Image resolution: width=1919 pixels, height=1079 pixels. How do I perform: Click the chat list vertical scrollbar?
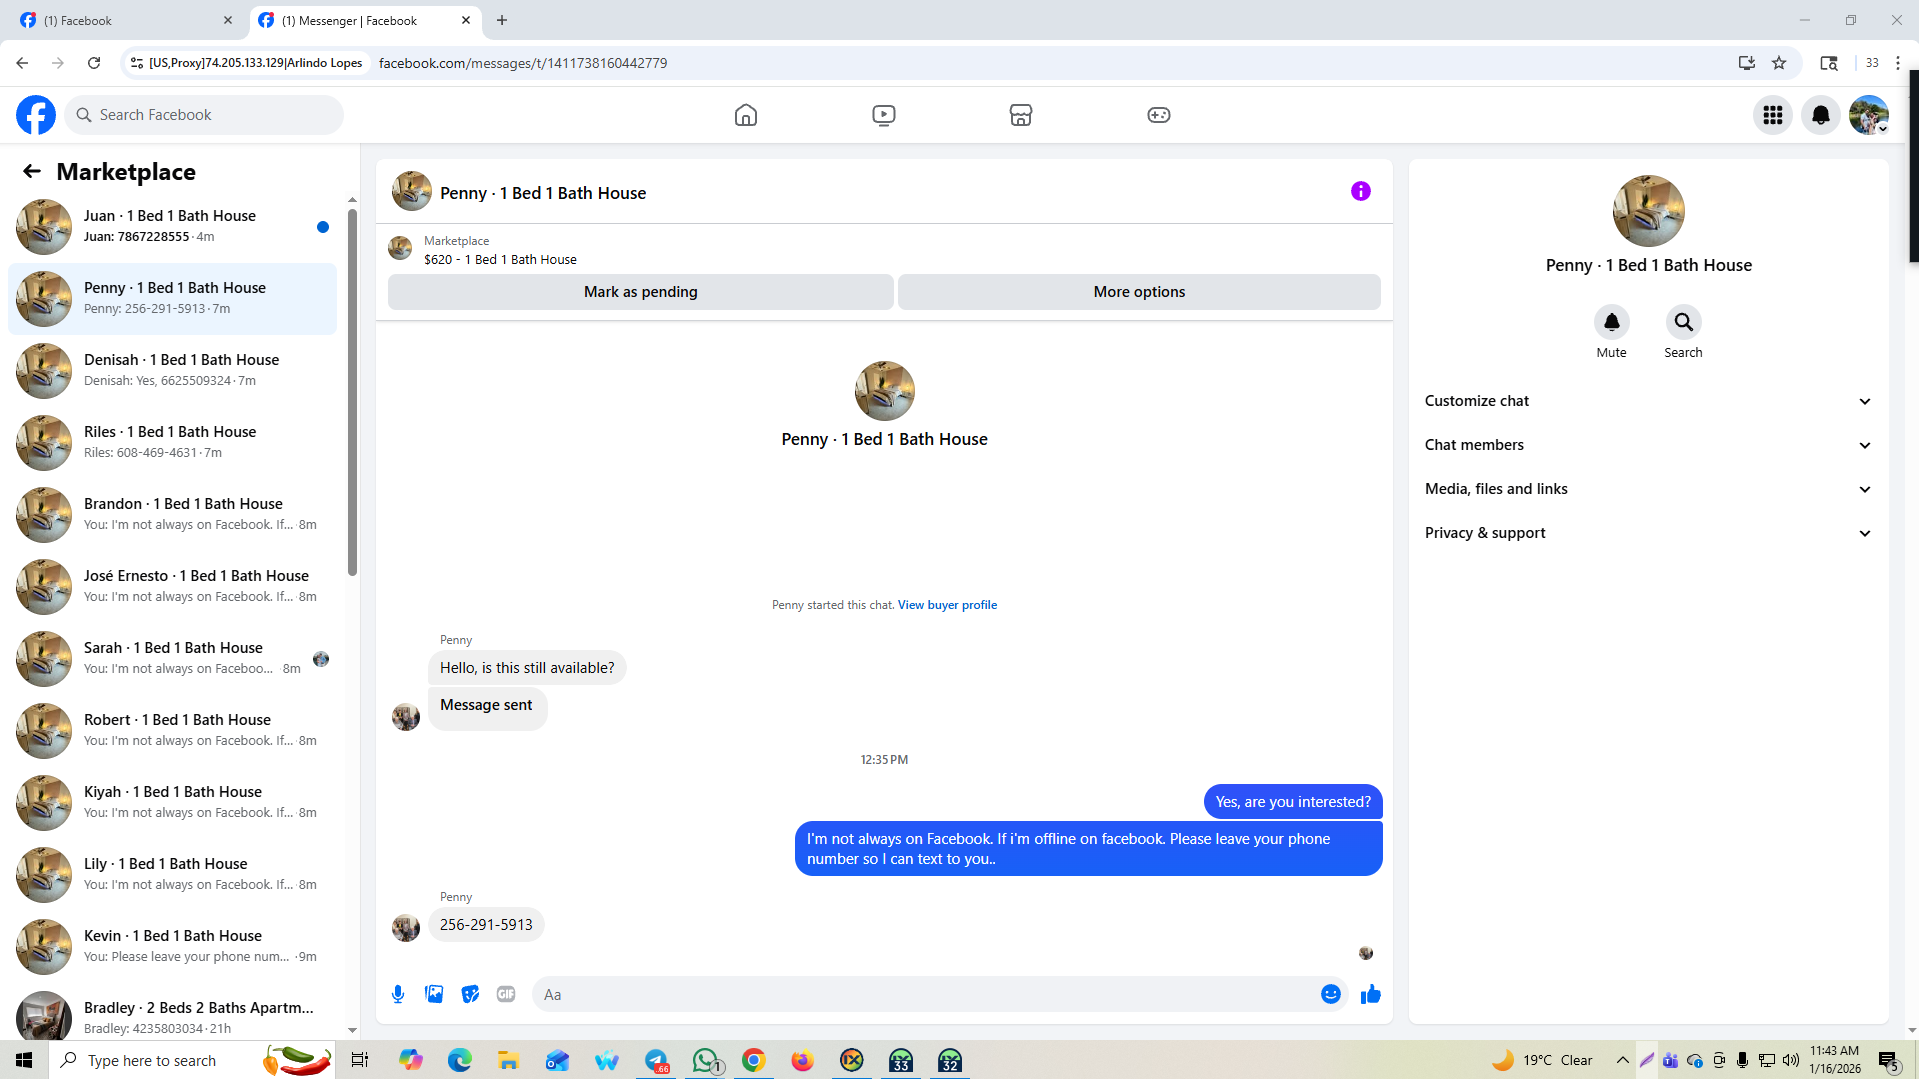pos(352,392)
